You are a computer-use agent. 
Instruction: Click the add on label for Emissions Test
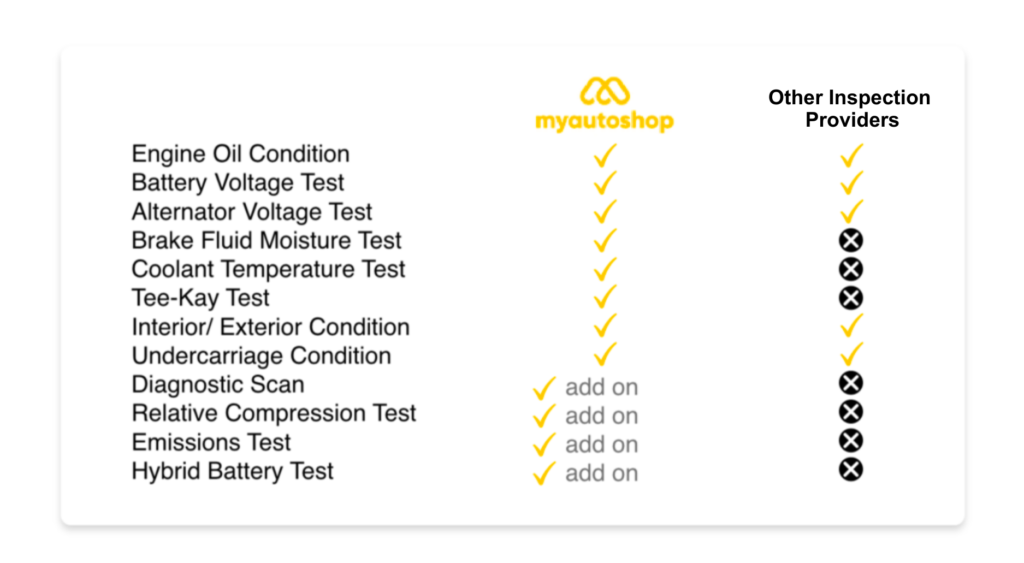click(x=601, y=445)
